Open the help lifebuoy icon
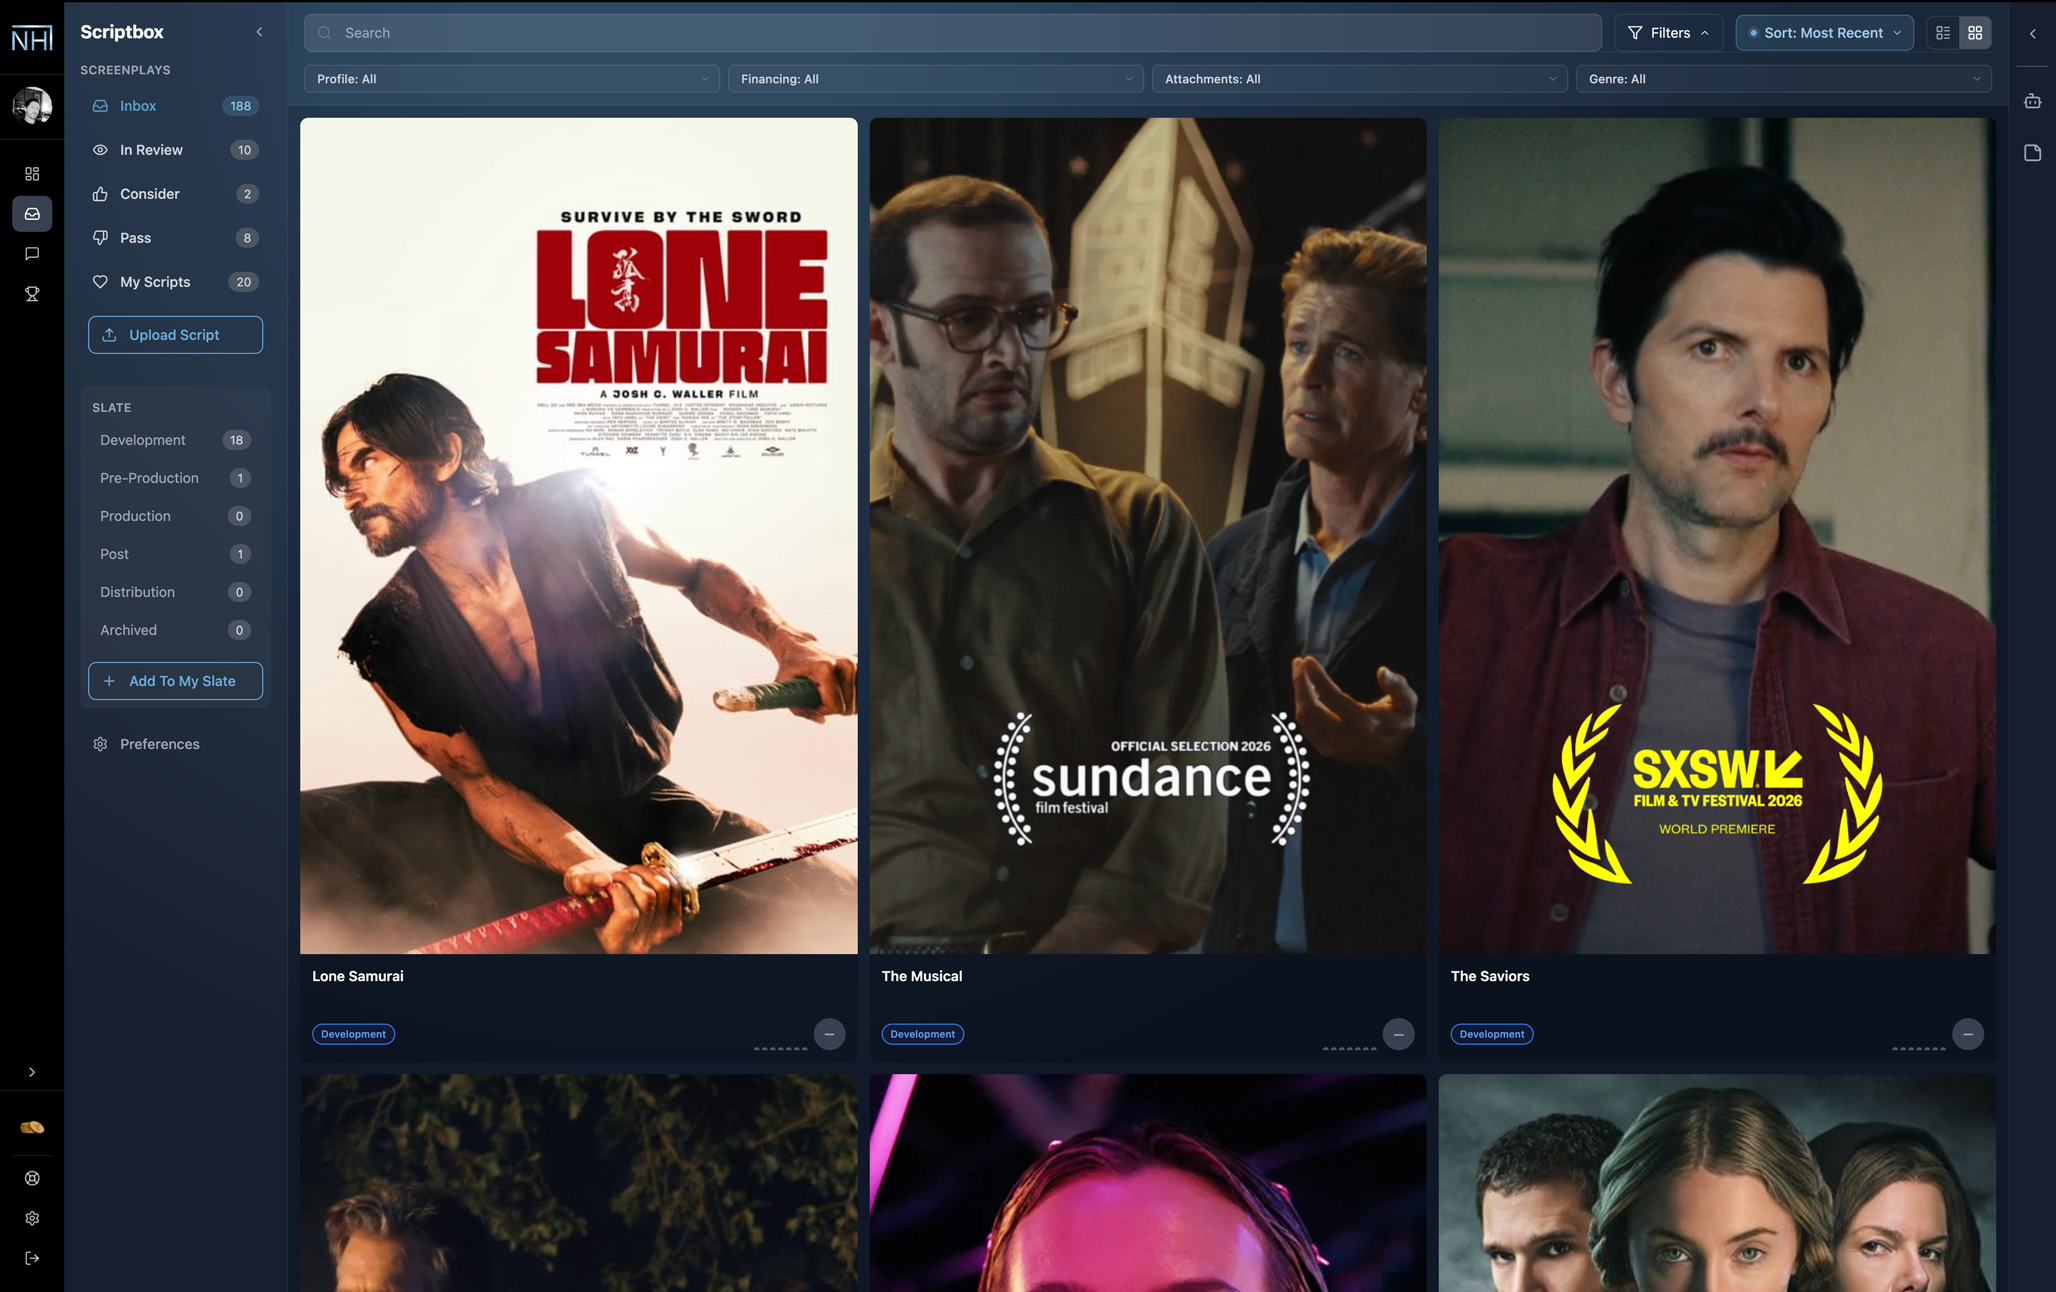The image size is (2056, 1292). [x=32, y=1178]
